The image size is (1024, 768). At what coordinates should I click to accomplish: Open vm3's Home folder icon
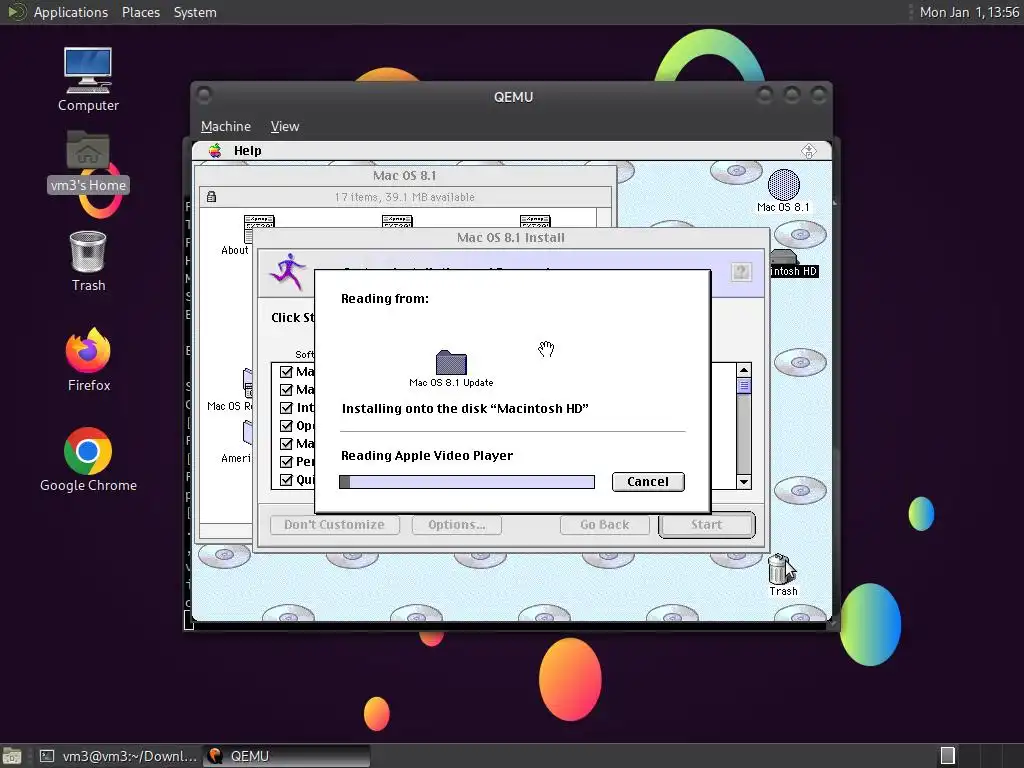click(x=88, y=151)
